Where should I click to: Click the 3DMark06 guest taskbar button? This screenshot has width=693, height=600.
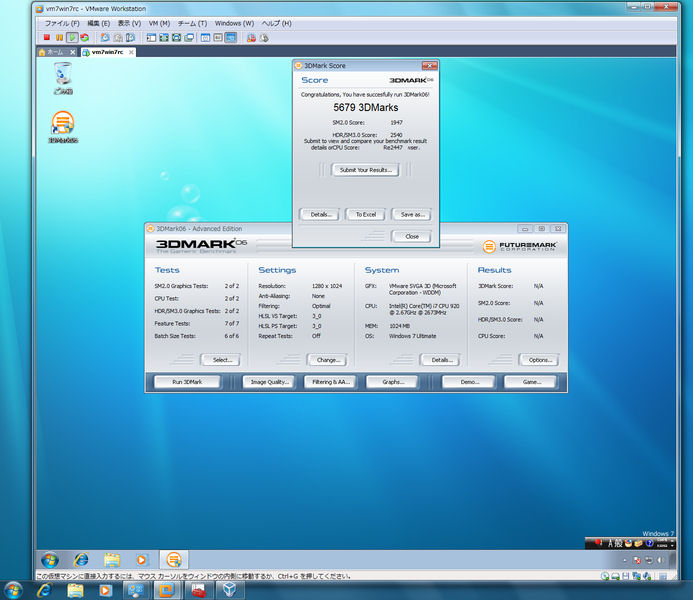tap(174, 560)
